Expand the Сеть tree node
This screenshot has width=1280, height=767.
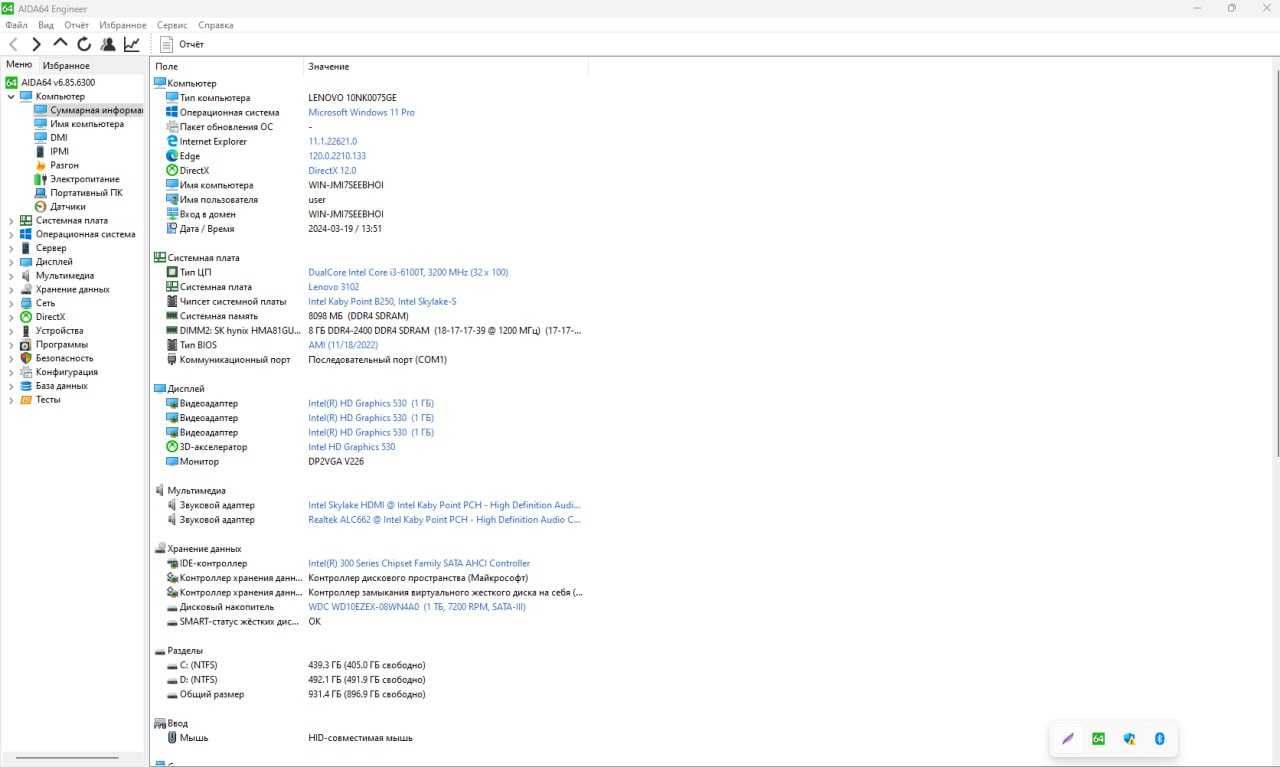pyautogui.click(x=11, y=303)
